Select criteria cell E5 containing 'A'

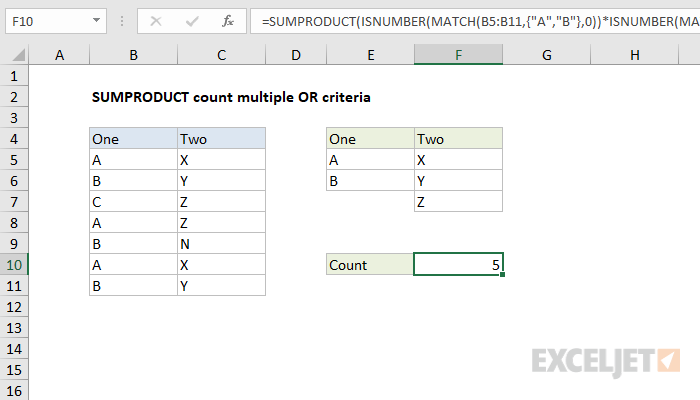click(371, 160)
